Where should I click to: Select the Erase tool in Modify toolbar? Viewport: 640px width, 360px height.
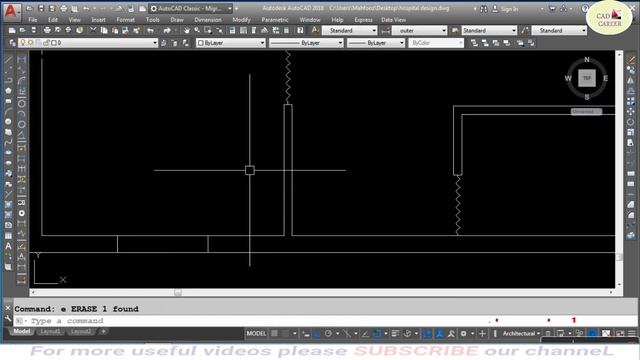[x=631, y=60]
